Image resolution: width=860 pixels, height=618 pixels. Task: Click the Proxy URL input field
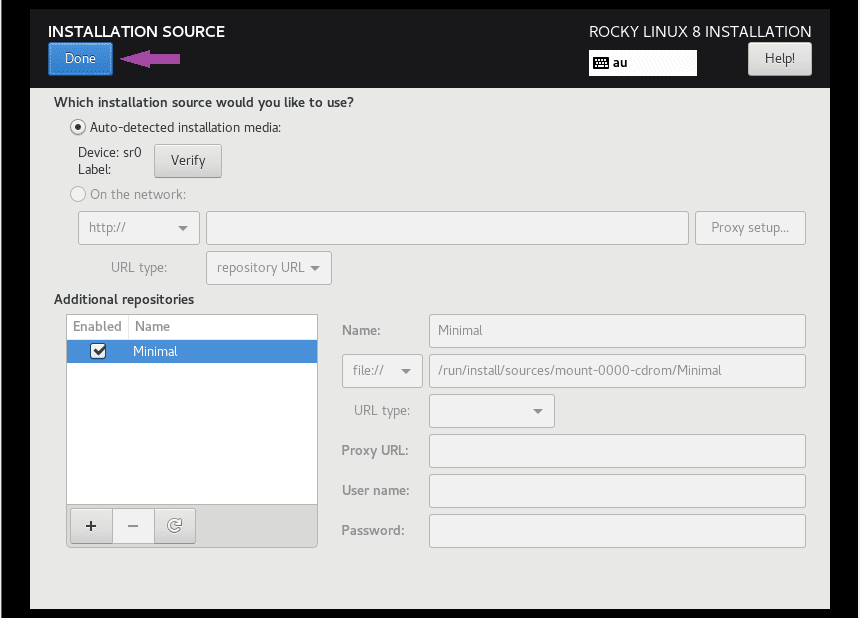[617, 451]
